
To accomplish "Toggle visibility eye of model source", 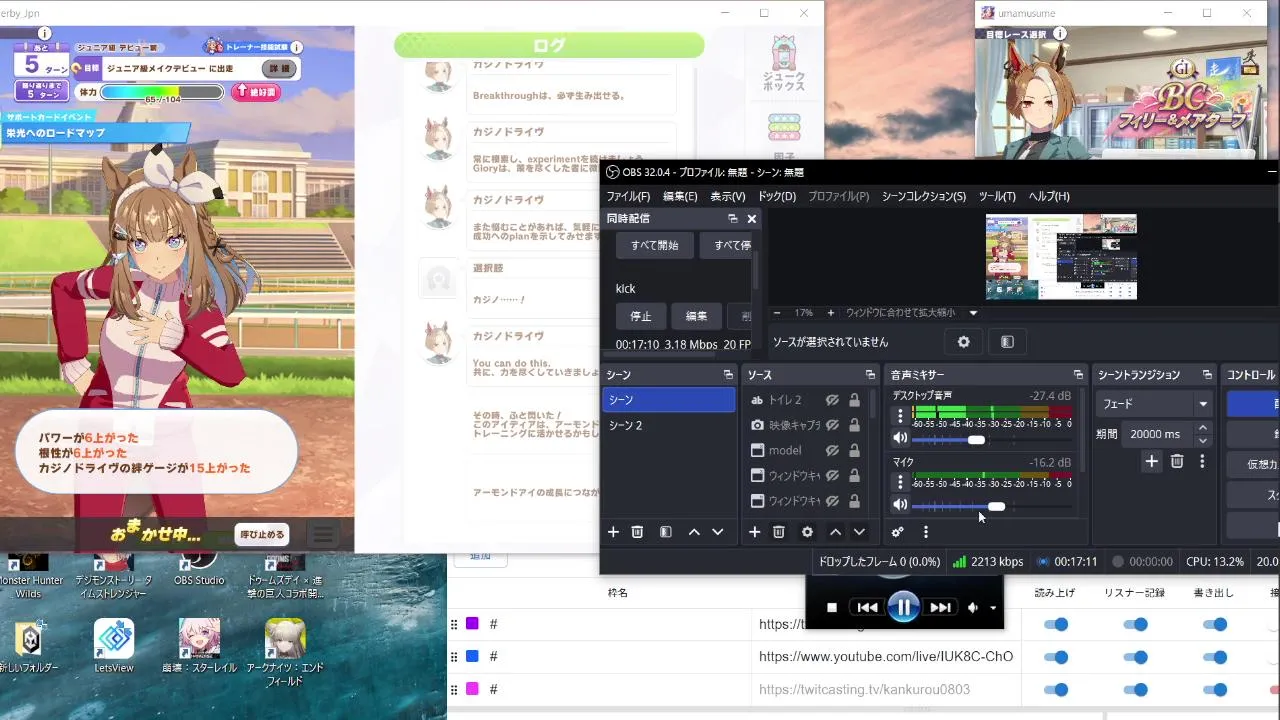I will [832, 450].
